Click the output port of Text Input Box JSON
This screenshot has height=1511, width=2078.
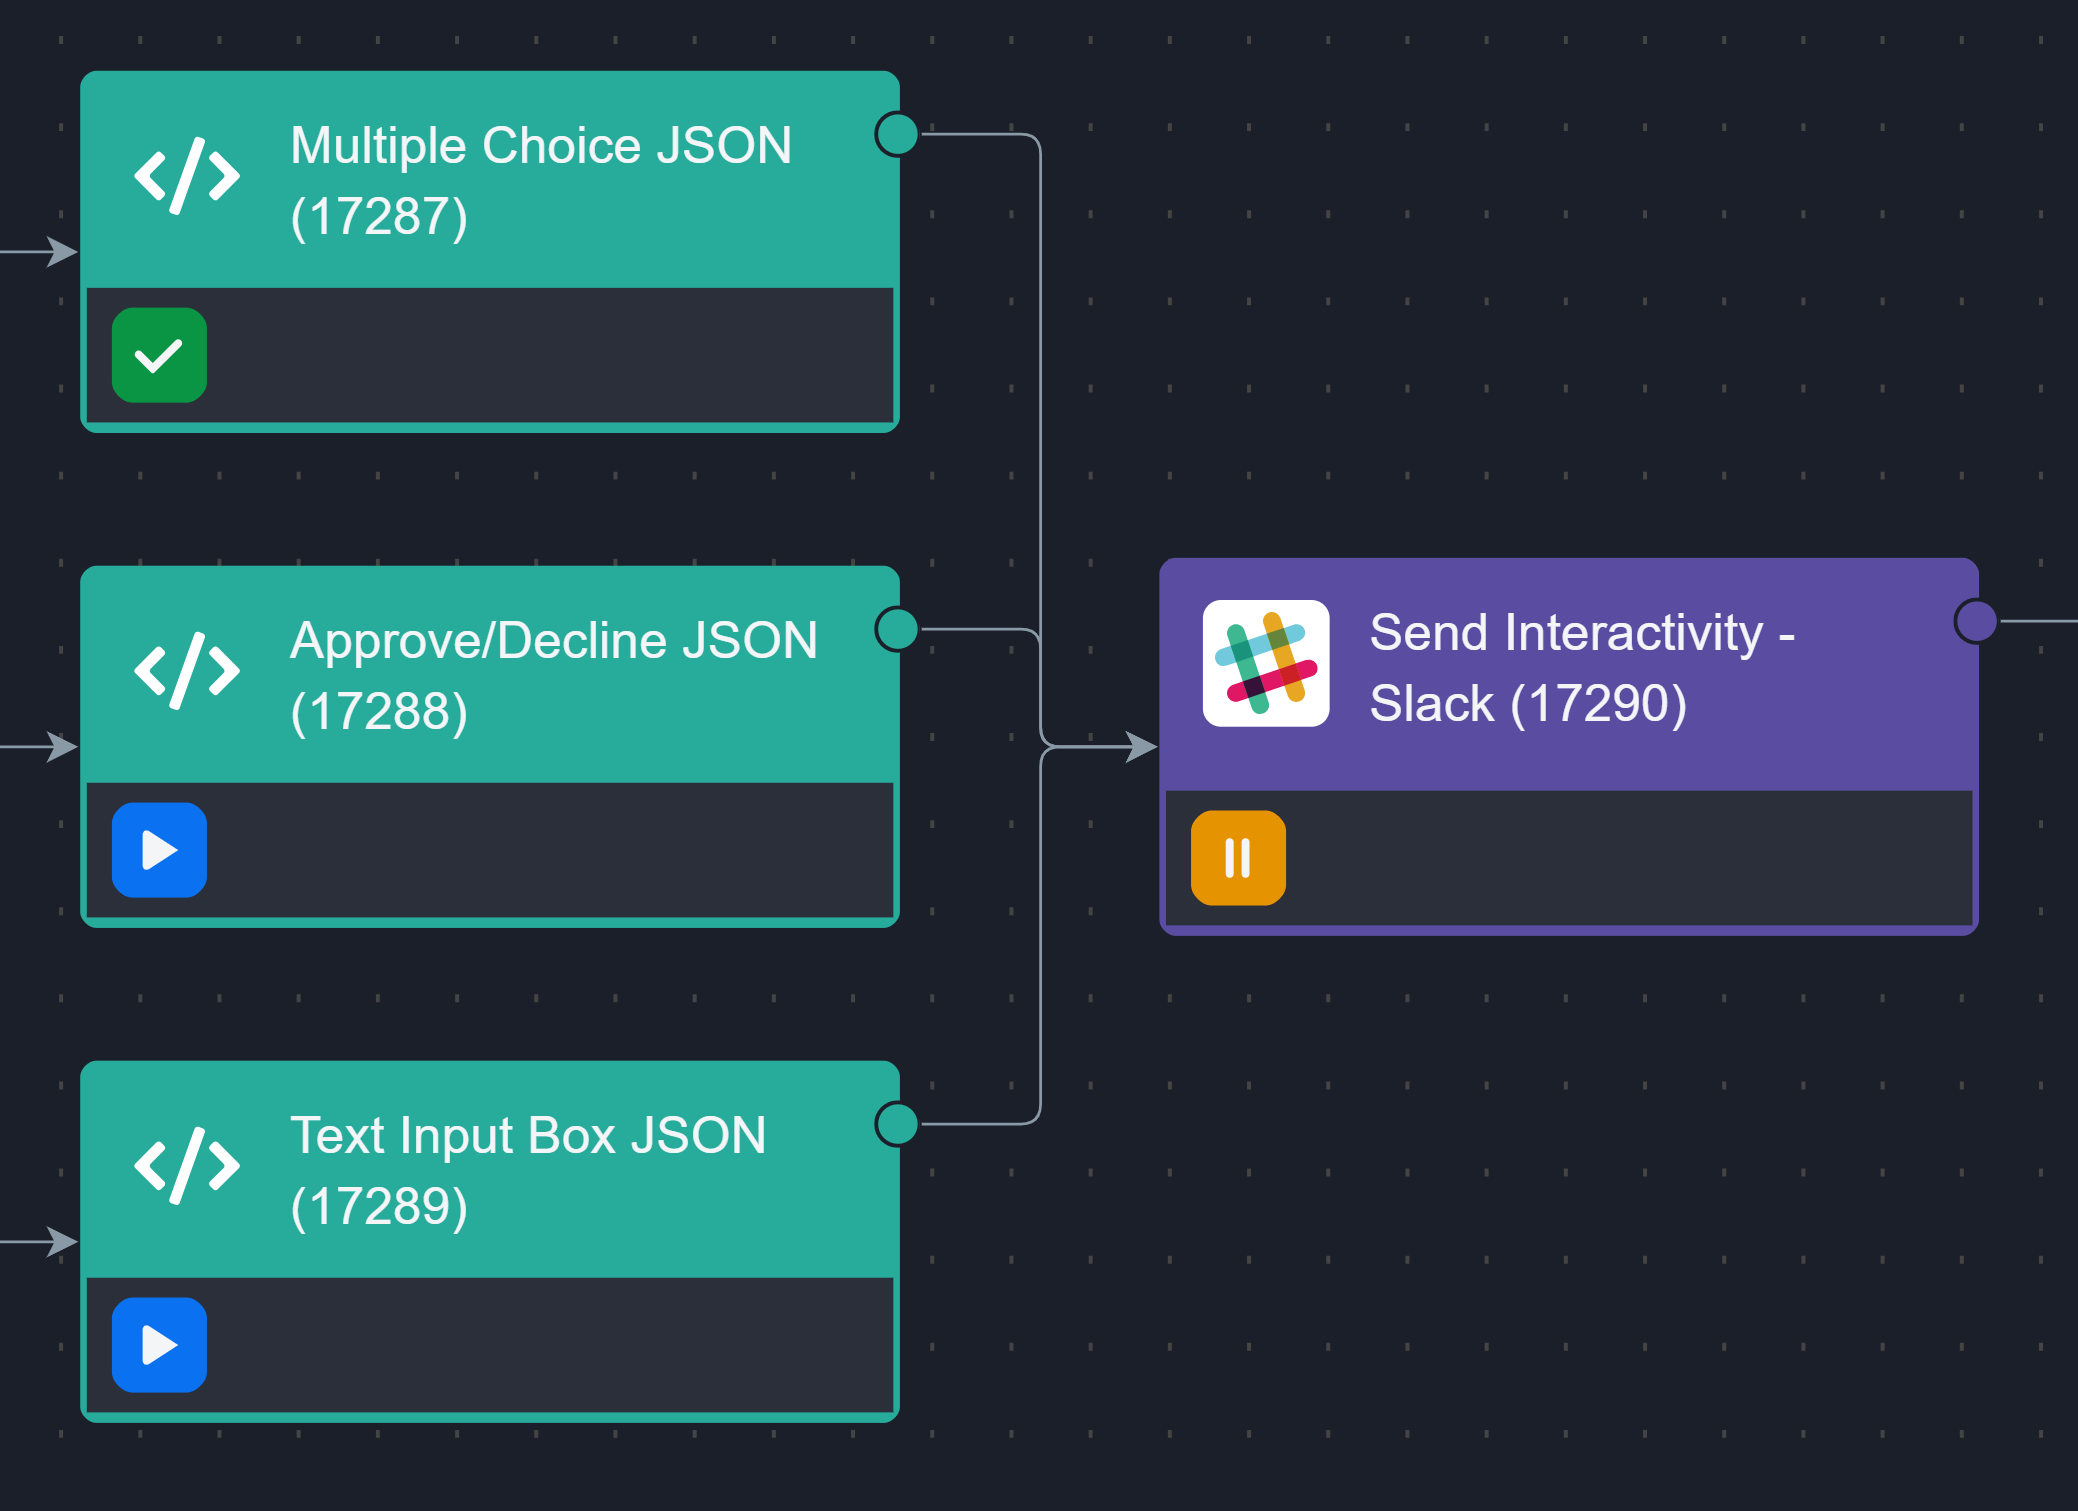pos(896,1124)
